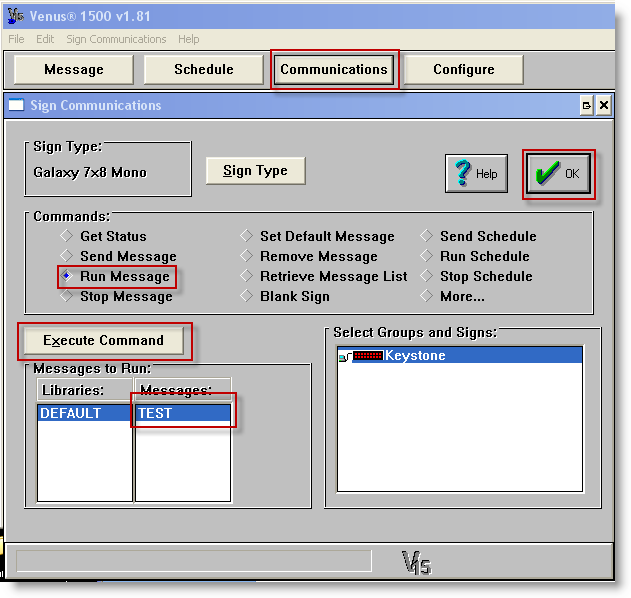The image size is (631, 598).
Task: Click the green checkmark OK button
Action: click(558, 174)
